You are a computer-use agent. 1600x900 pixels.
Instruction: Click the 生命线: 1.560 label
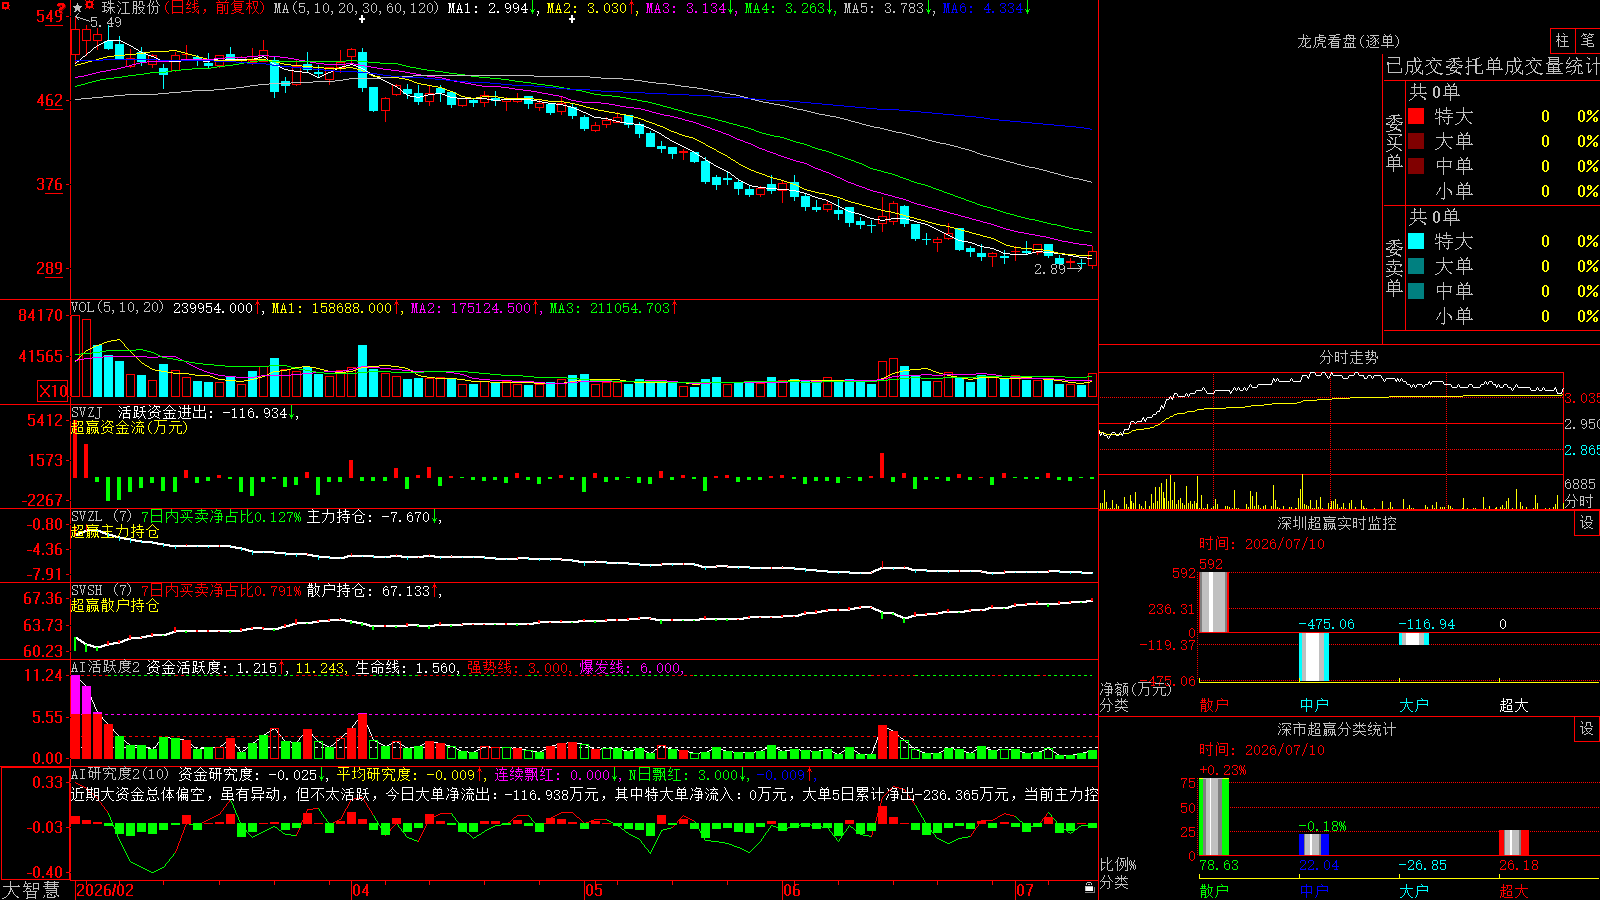pos(406,668)
